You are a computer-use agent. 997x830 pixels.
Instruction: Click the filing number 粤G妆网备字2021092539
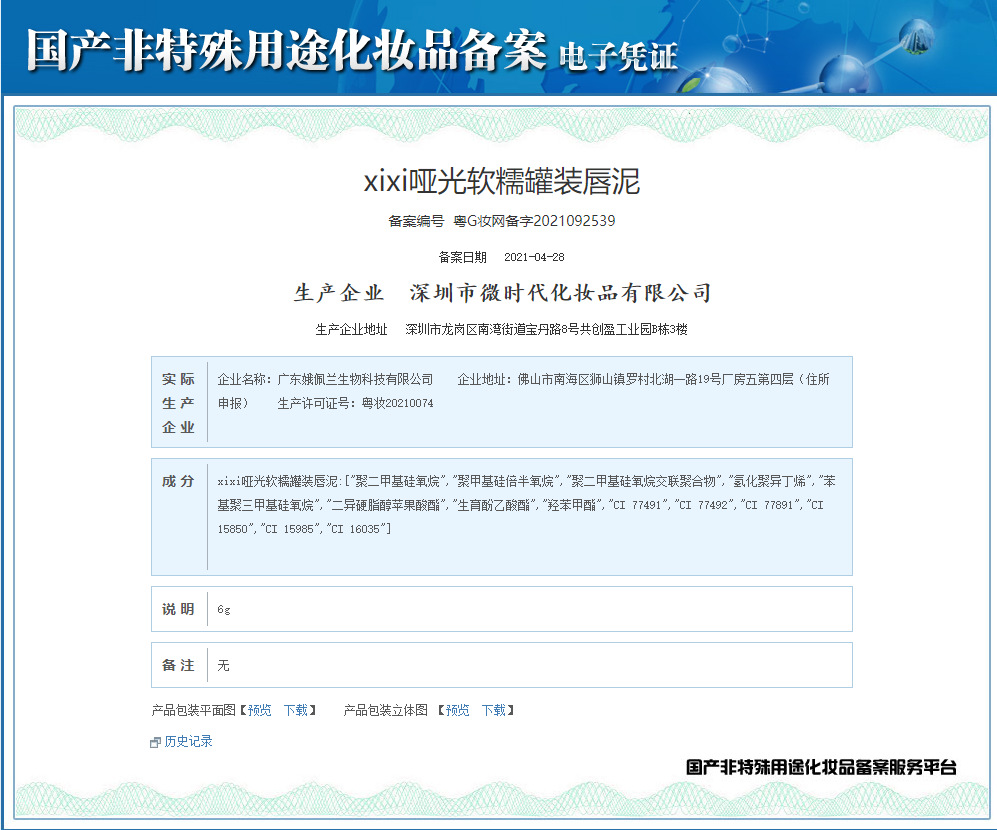[534, 221]
